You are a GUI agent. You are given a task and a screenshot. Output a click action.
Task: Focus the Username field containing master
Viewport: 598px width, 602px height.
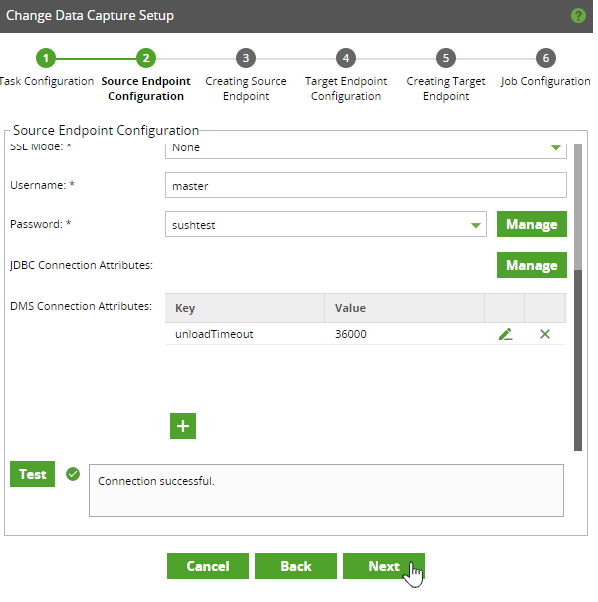click(x=366, y=185)
